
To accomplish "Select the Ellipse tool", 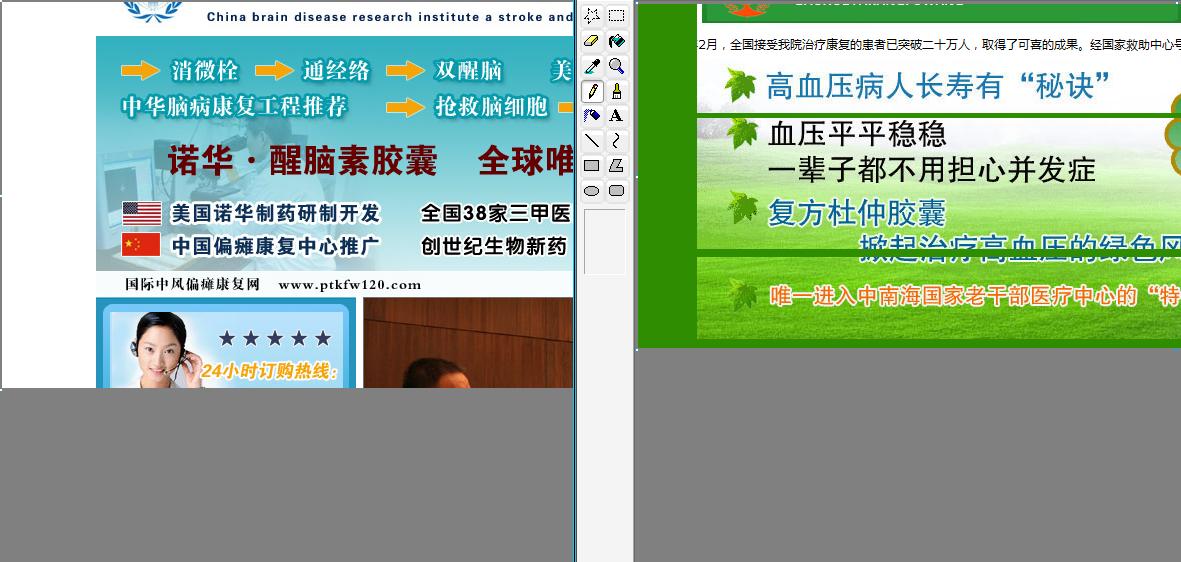I will (x=592, y=191).
